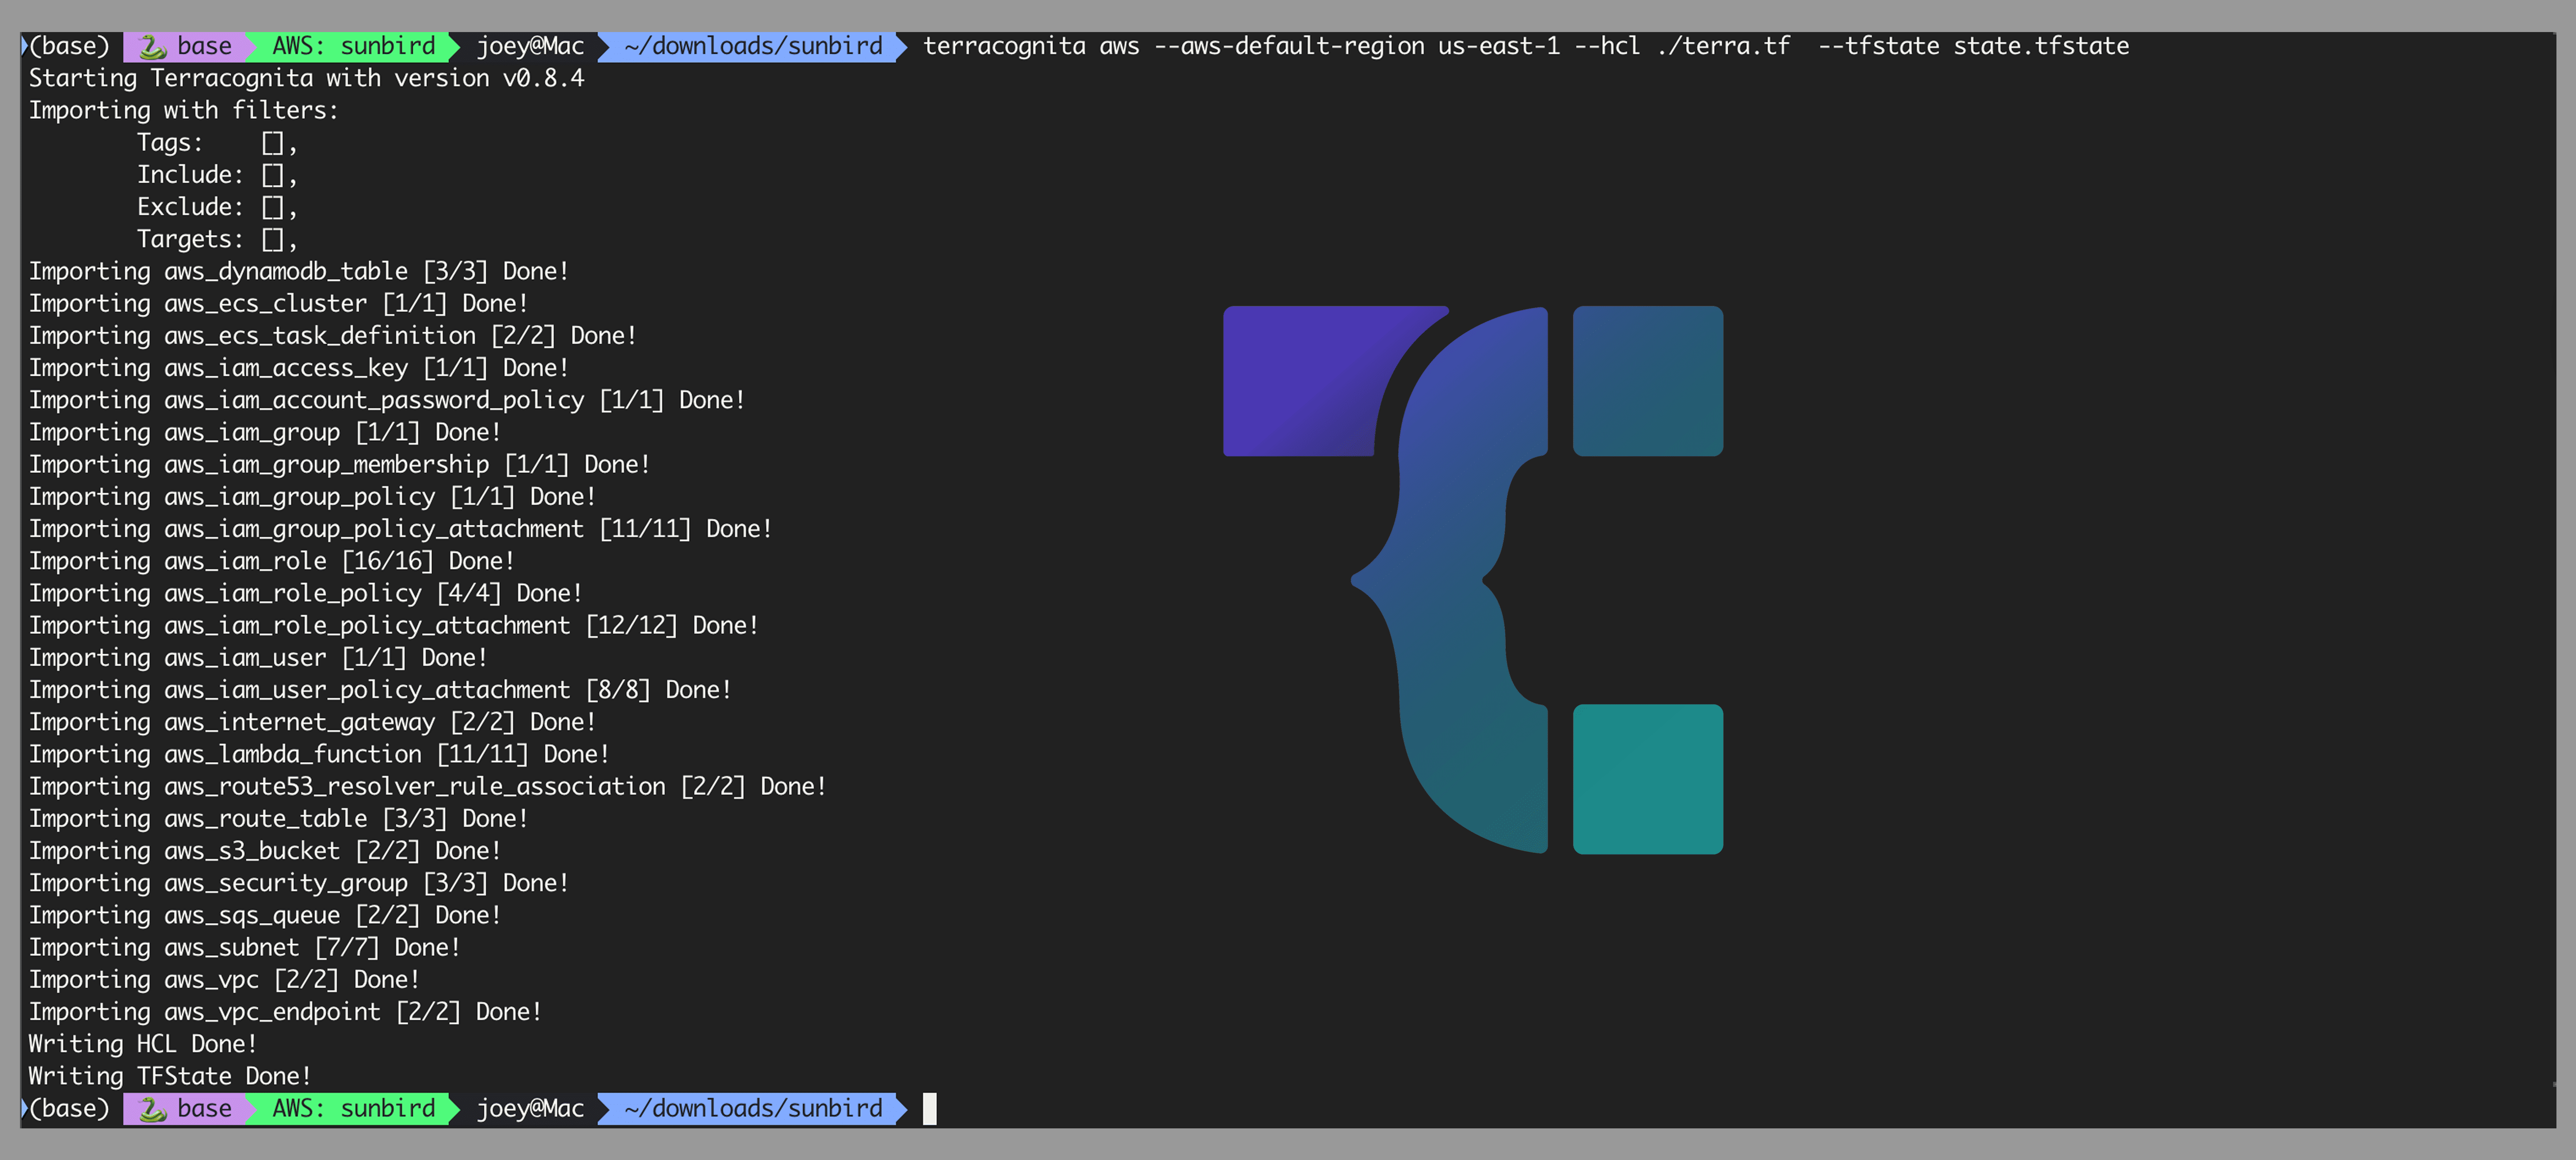This screenshot has width=2576, height=1160.
Task: Click the 'aws_iam_group_policy [1/1]' line
Action: (312, 496)
